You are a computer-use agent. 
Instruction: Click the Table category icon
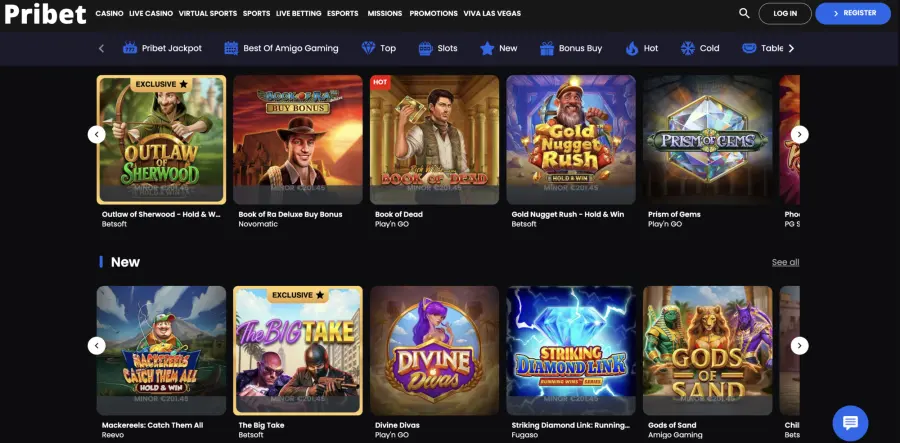click(749, 48)
